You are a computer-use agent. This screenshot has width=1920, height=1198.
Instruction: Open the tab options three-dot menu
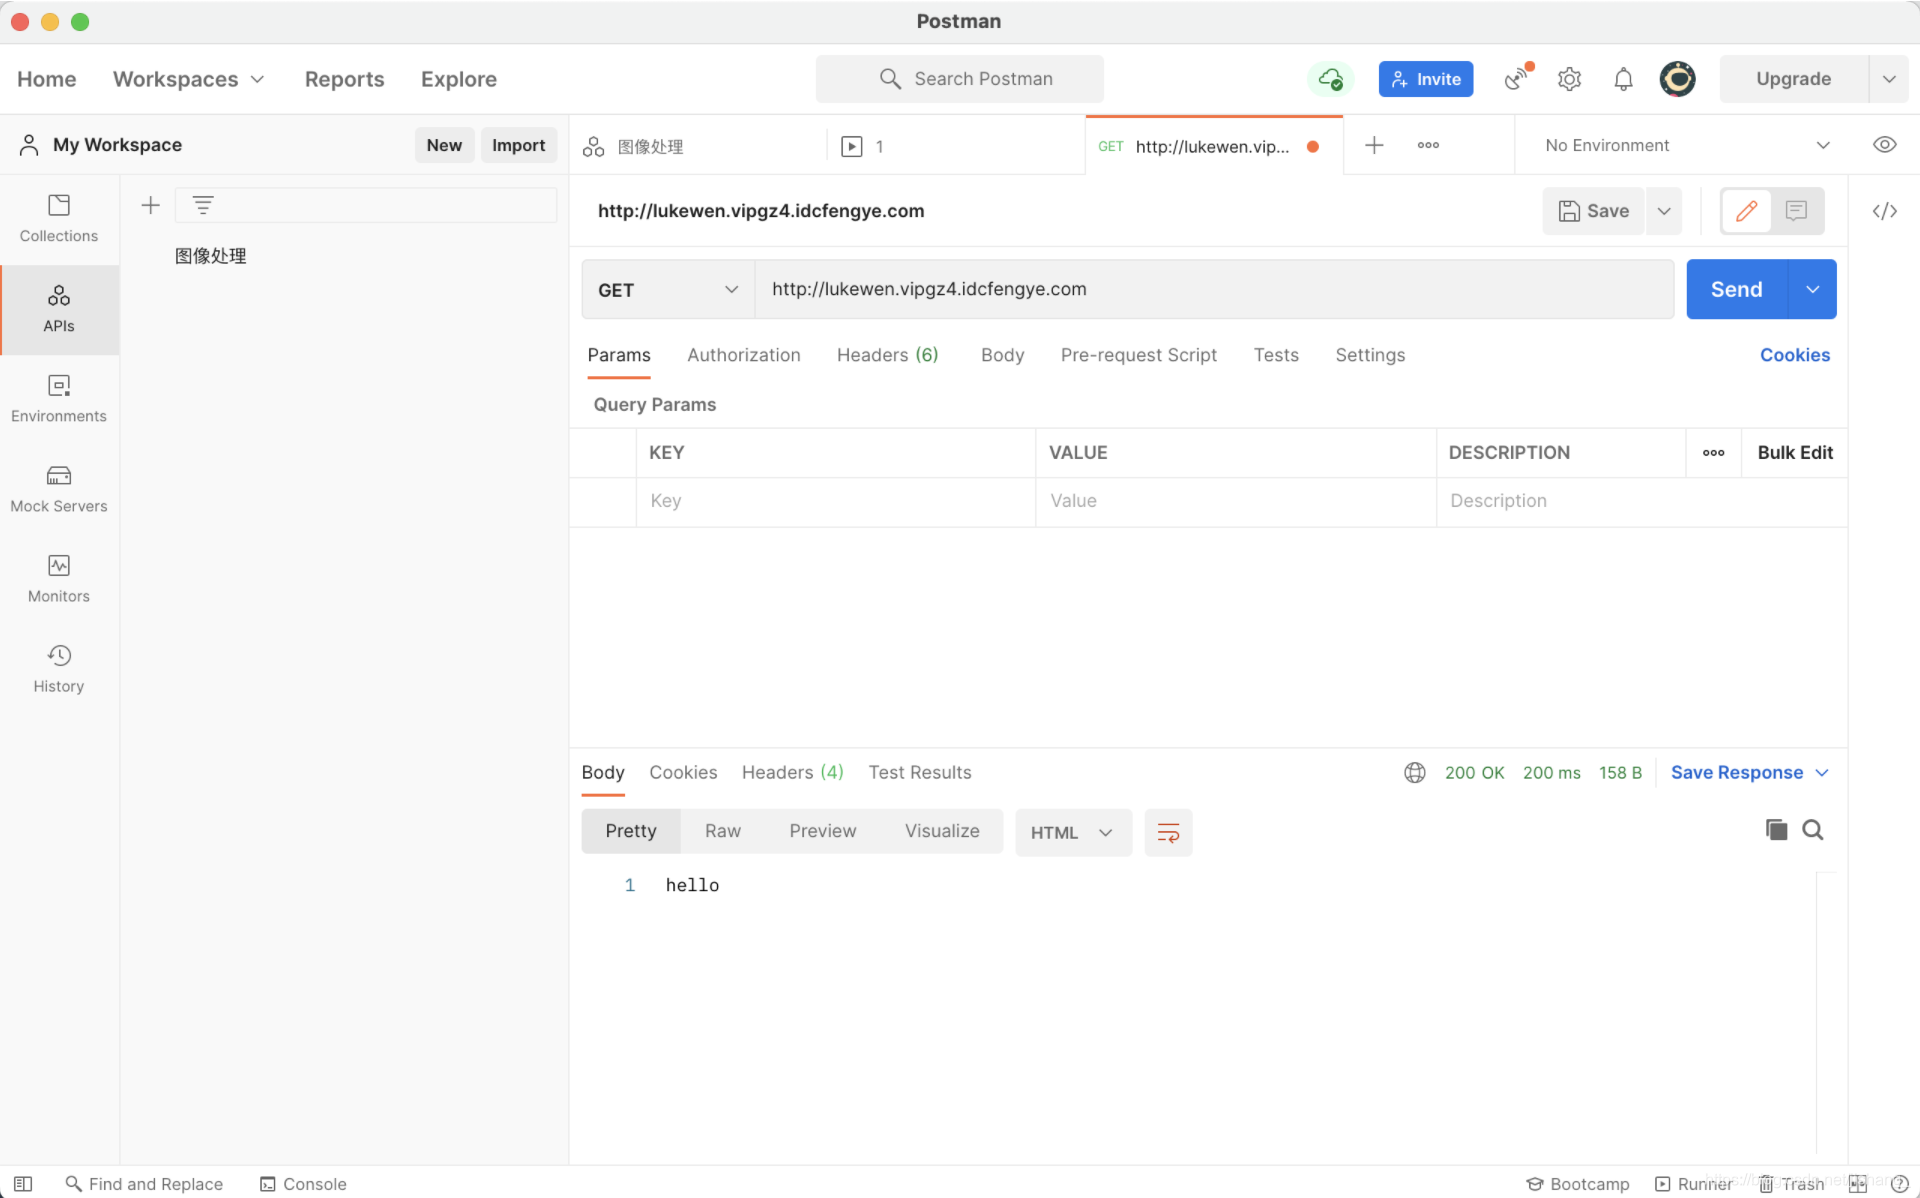[x=1428, y=145]
